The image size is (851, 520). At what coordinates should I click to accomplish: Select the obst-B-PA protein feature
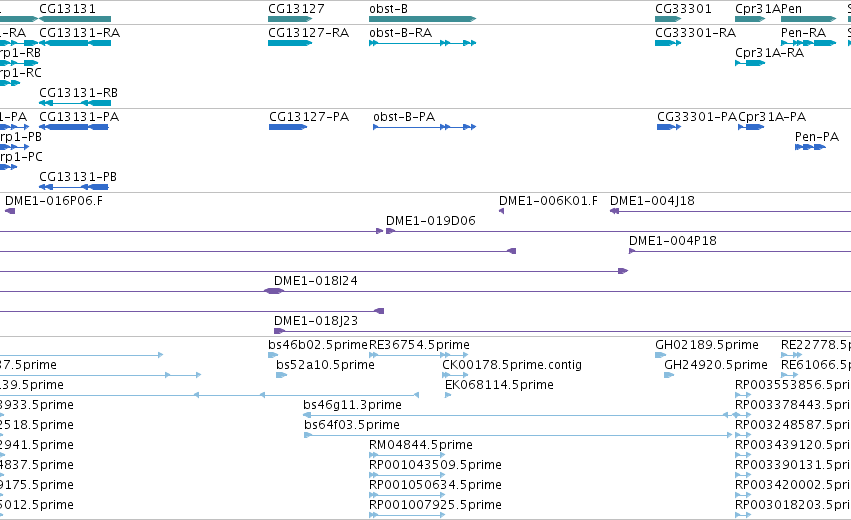click(x=424, y=127)
